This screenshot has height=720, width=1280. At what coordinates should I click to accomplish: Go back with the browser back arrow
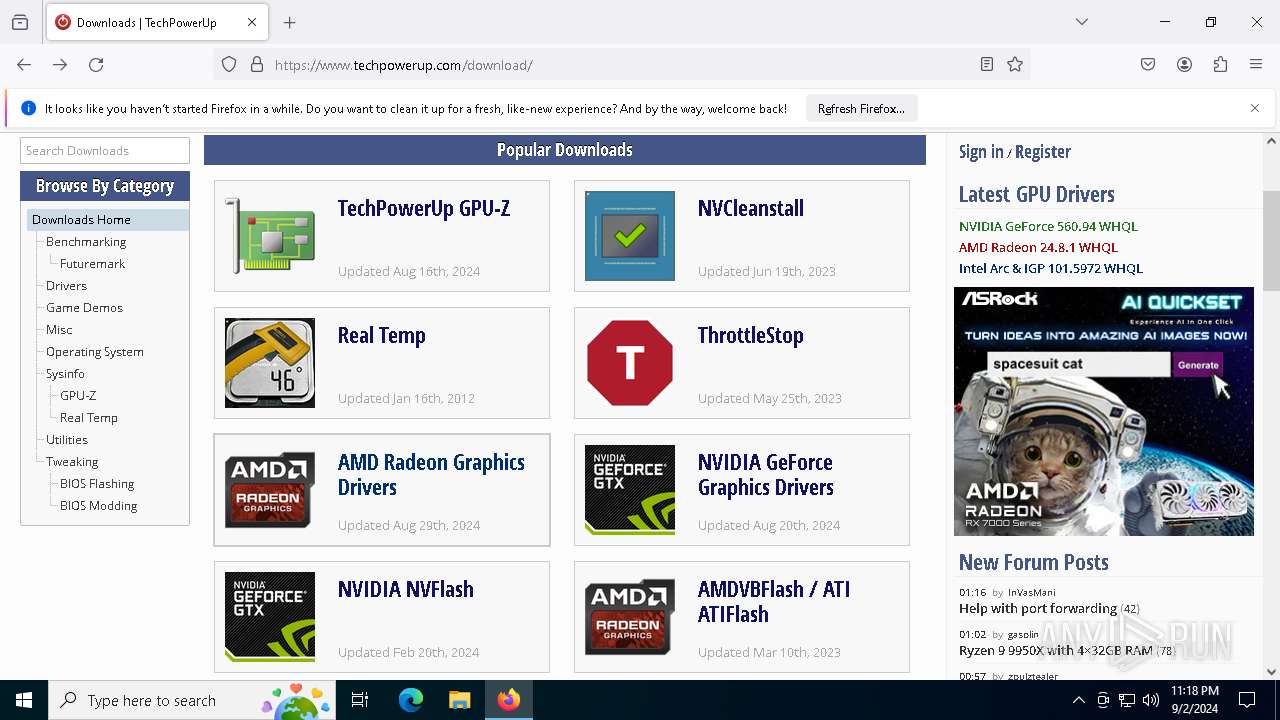tap(24, 65)
